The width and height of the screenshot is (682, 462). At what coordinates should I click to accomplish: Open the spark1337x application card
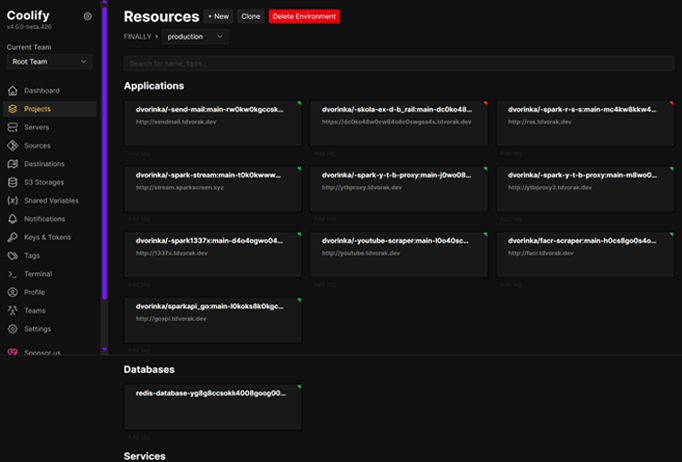click(x=213, y=254)
